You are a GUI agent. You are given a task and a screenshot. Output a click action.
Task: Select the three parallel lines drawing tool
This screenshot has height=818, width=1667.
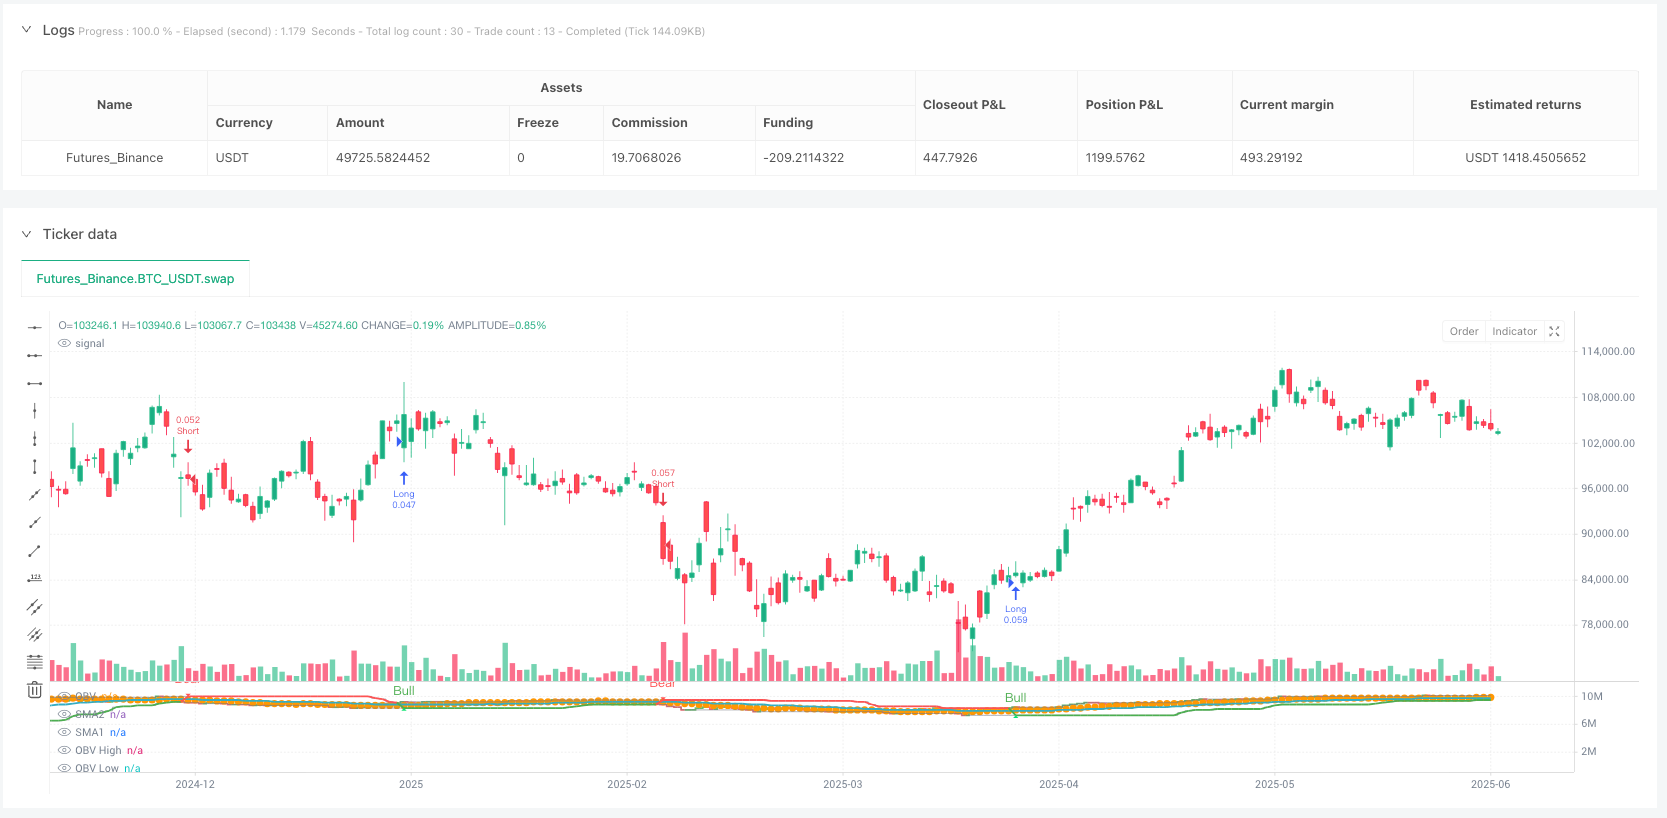(34, 634)
